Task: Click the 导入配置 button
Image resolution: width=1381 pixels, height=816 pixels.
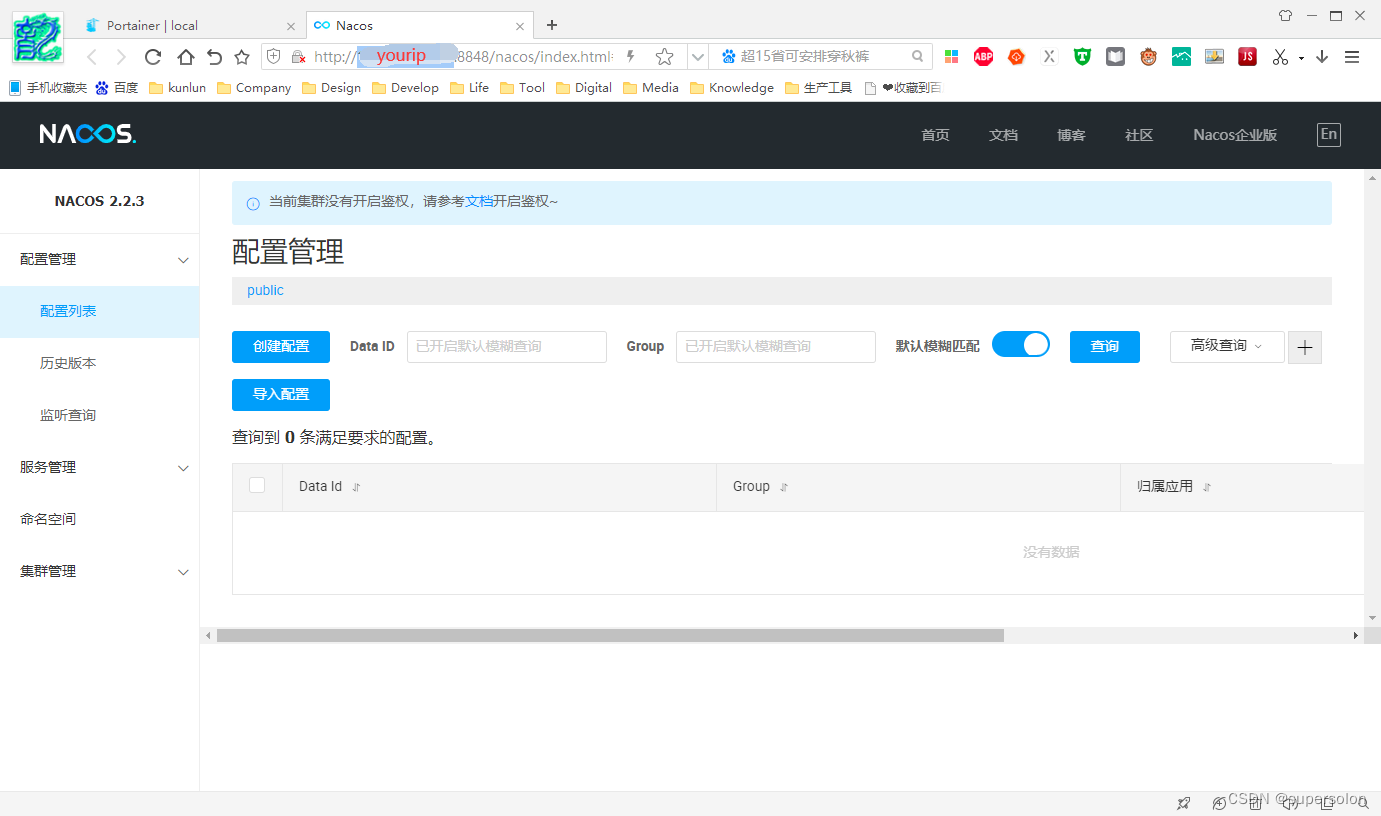Action: 281,395
